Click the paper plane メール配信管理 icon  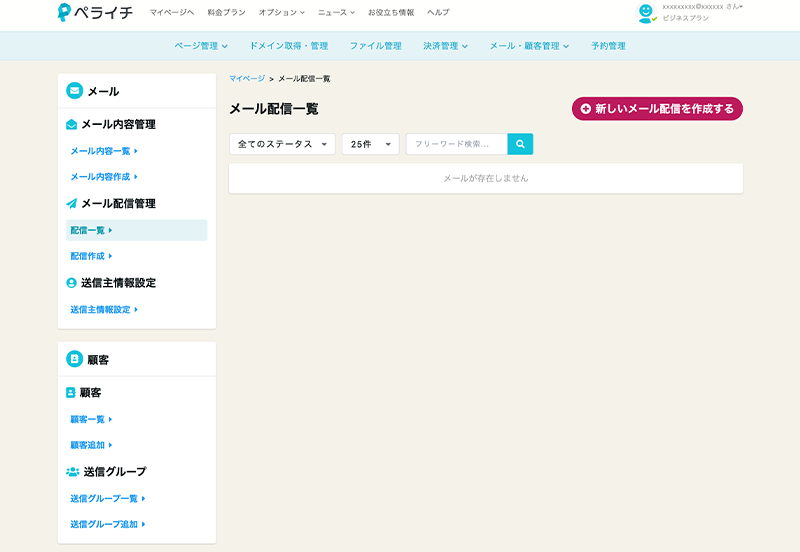tap(71, 203)
